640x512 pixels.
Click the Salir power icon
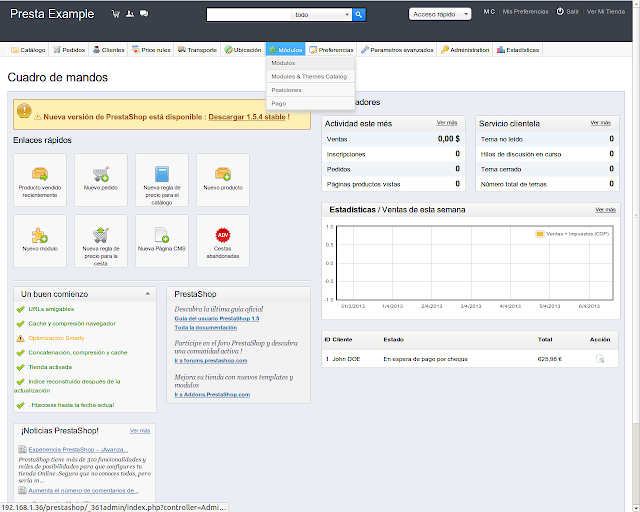pyautogui.click(x=560, y=11)
